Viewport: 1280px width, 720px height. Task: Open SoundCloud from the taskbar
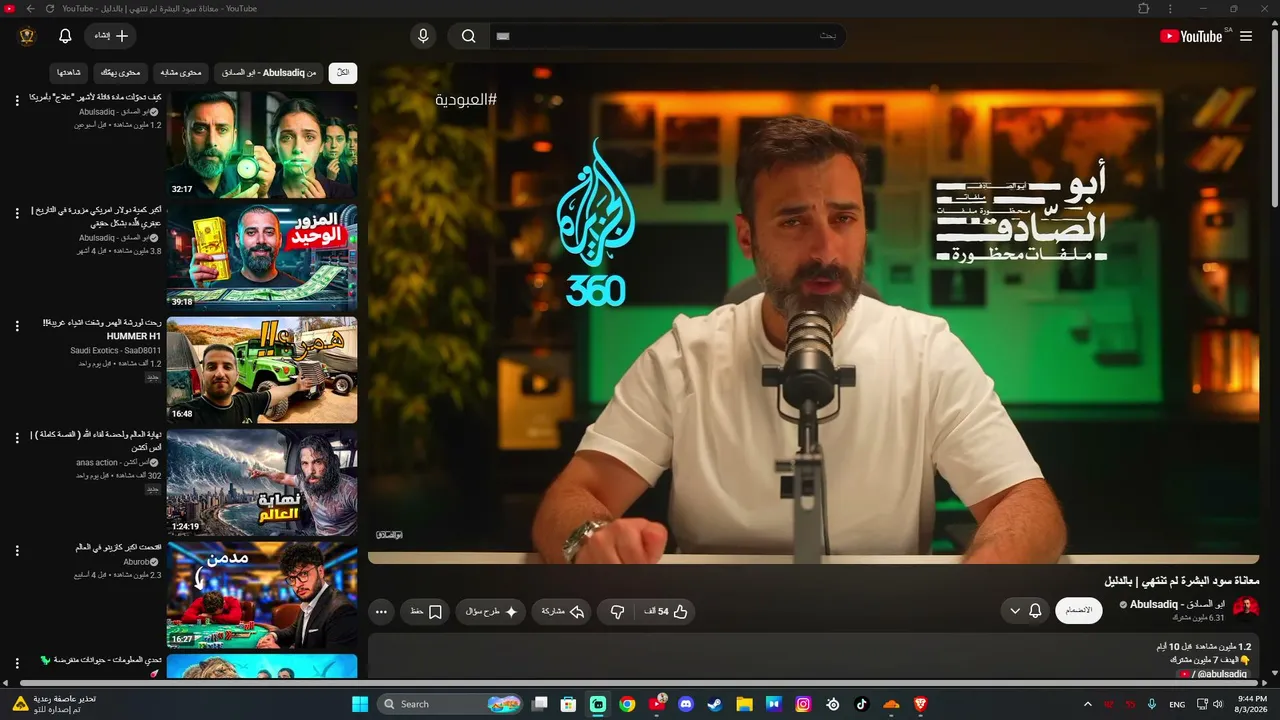[x=891, y=704]
